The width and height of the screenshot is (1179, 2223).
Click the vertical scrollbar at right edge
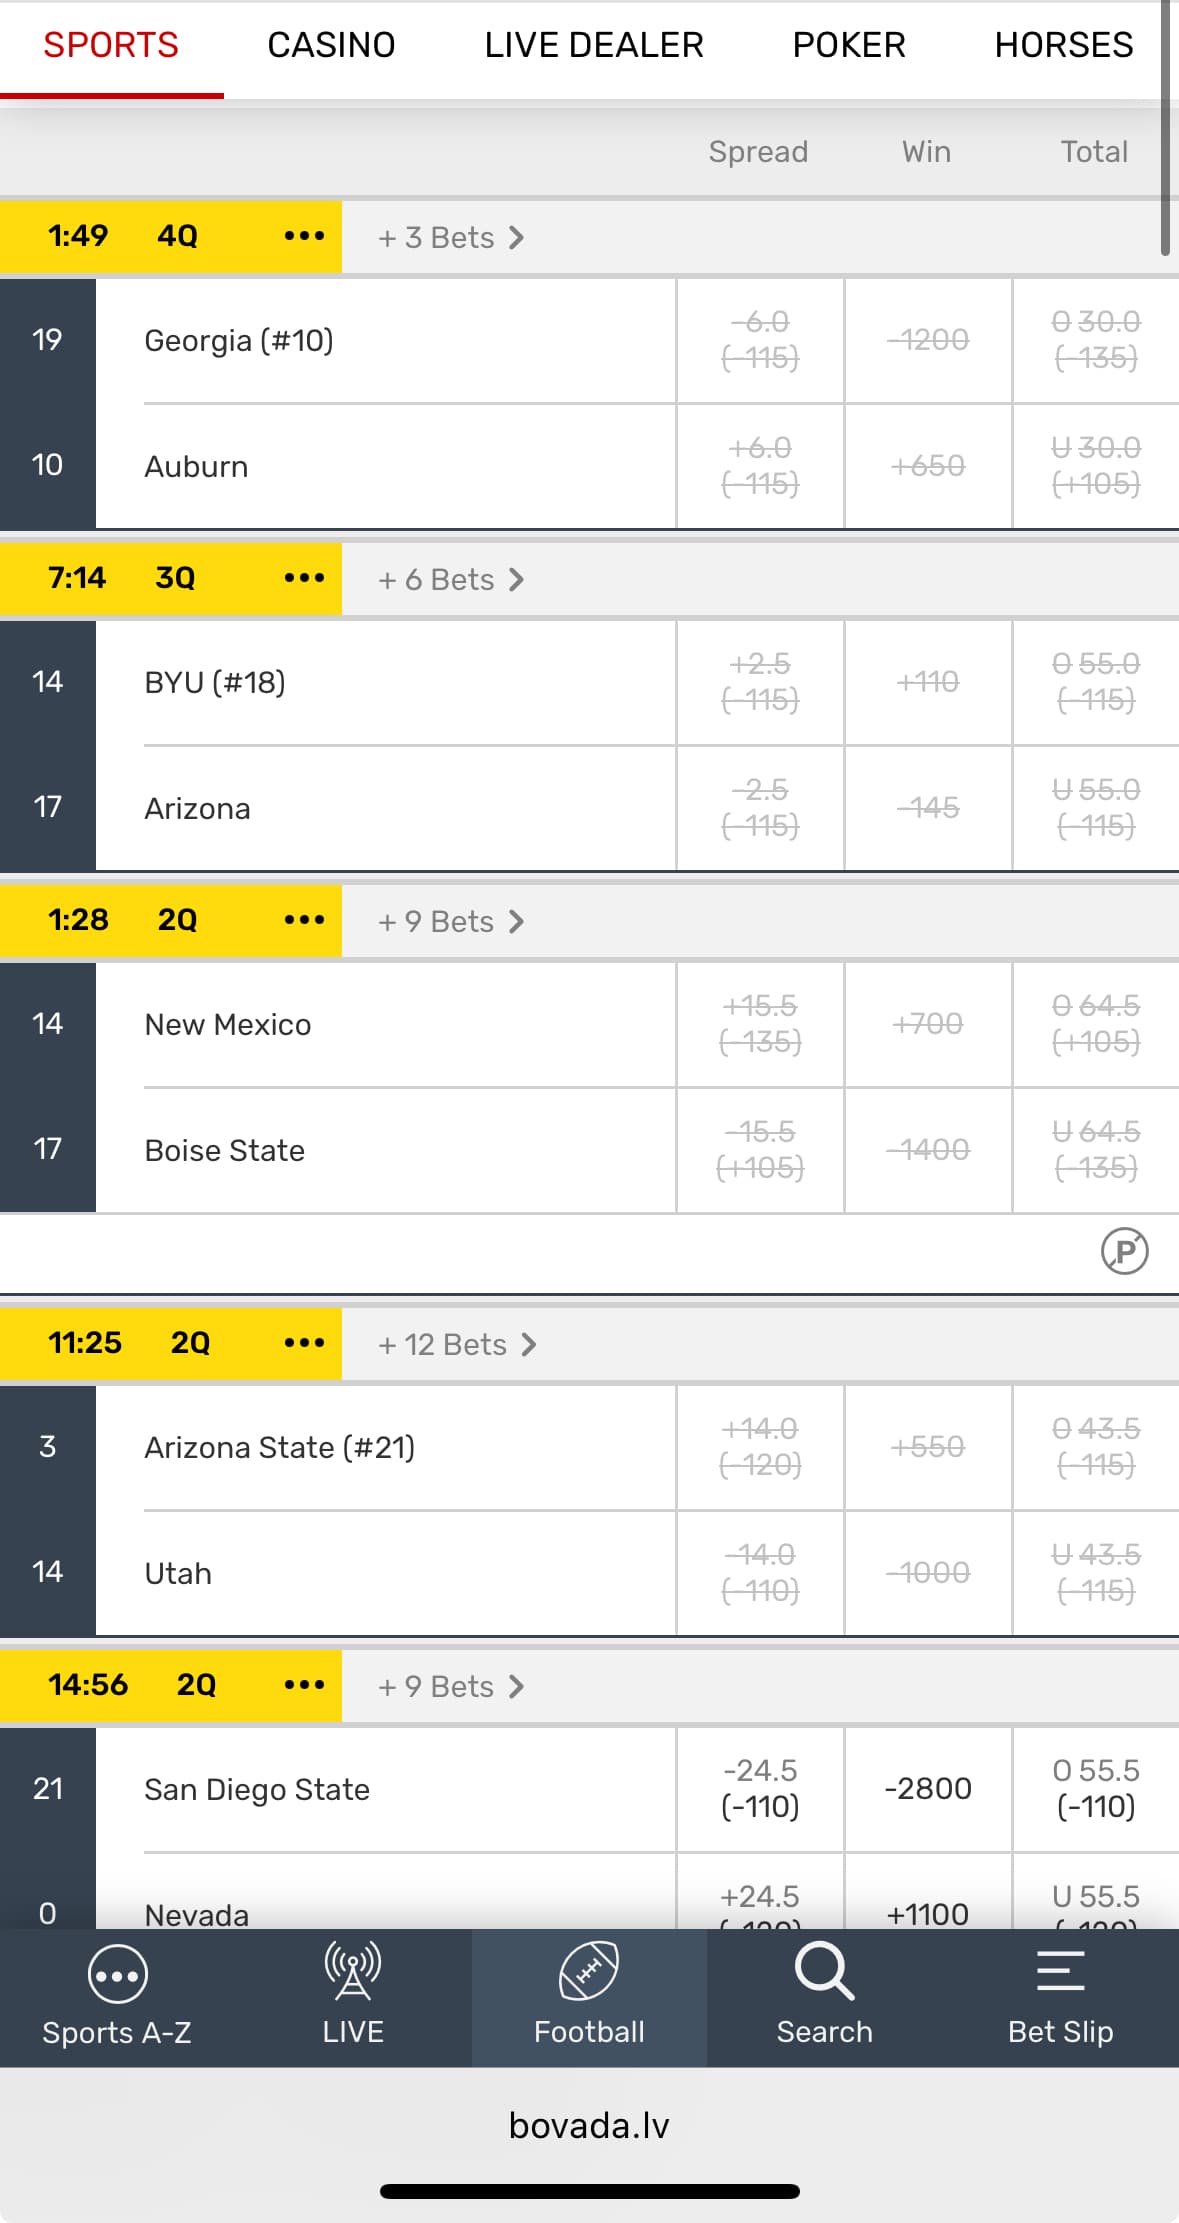click(1165, 128)
